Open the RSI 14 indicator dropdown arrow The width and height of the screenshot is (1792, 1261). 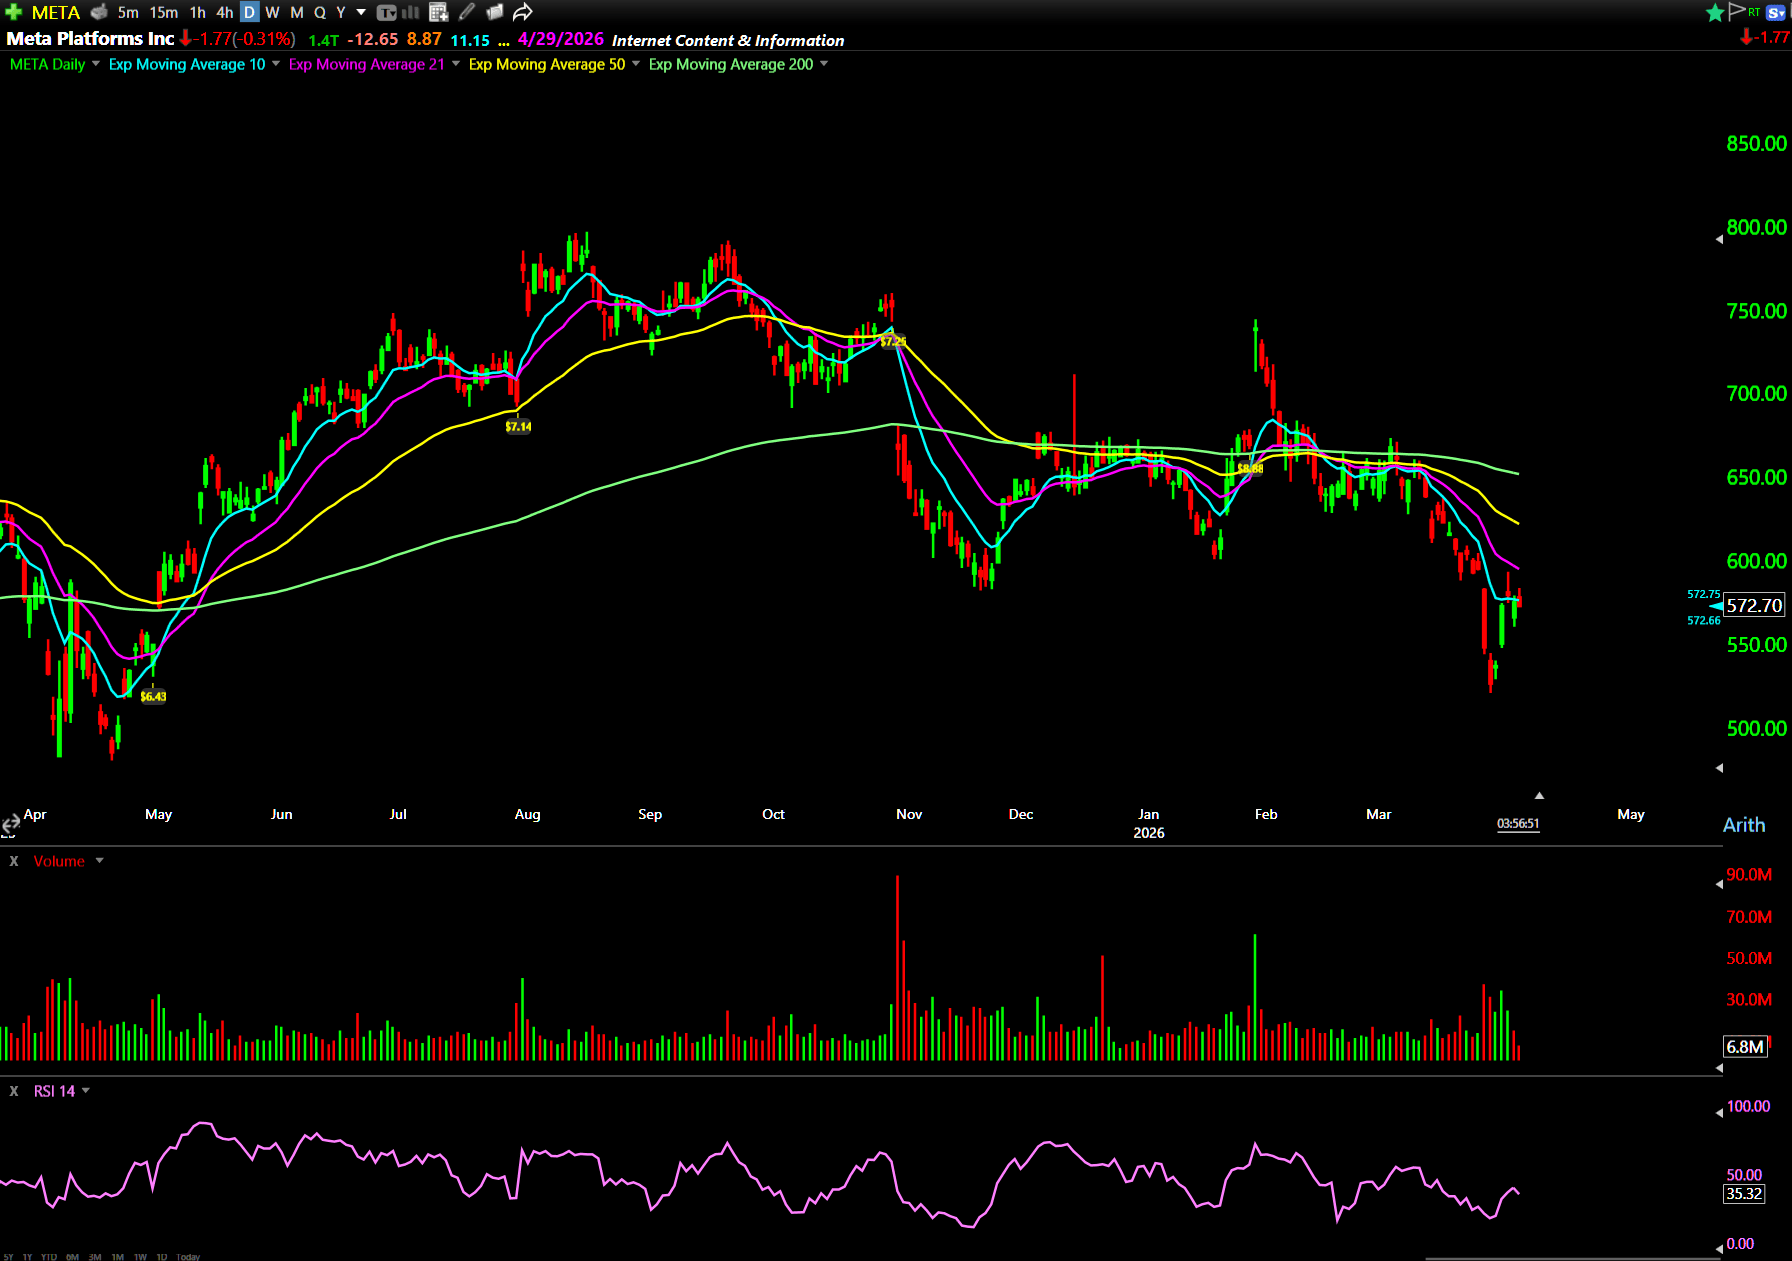click(86, 1091)
